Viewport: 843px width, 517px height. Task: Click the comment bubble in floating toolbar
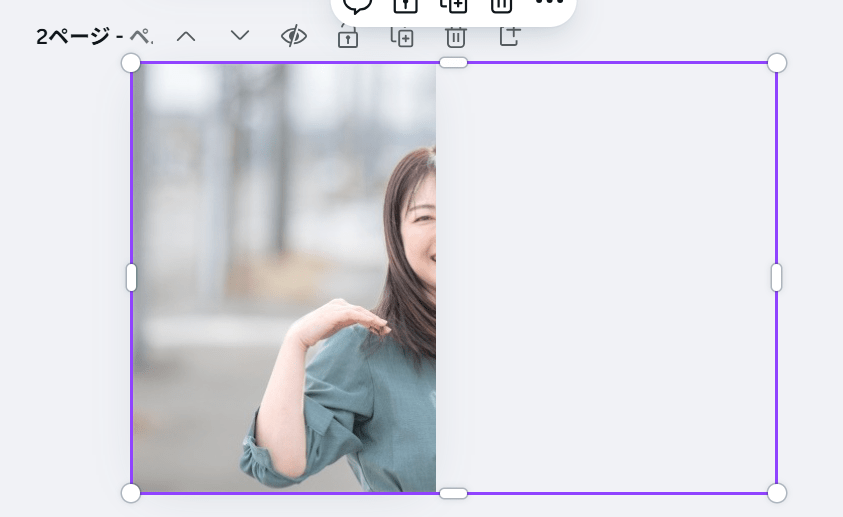(357, 5)
